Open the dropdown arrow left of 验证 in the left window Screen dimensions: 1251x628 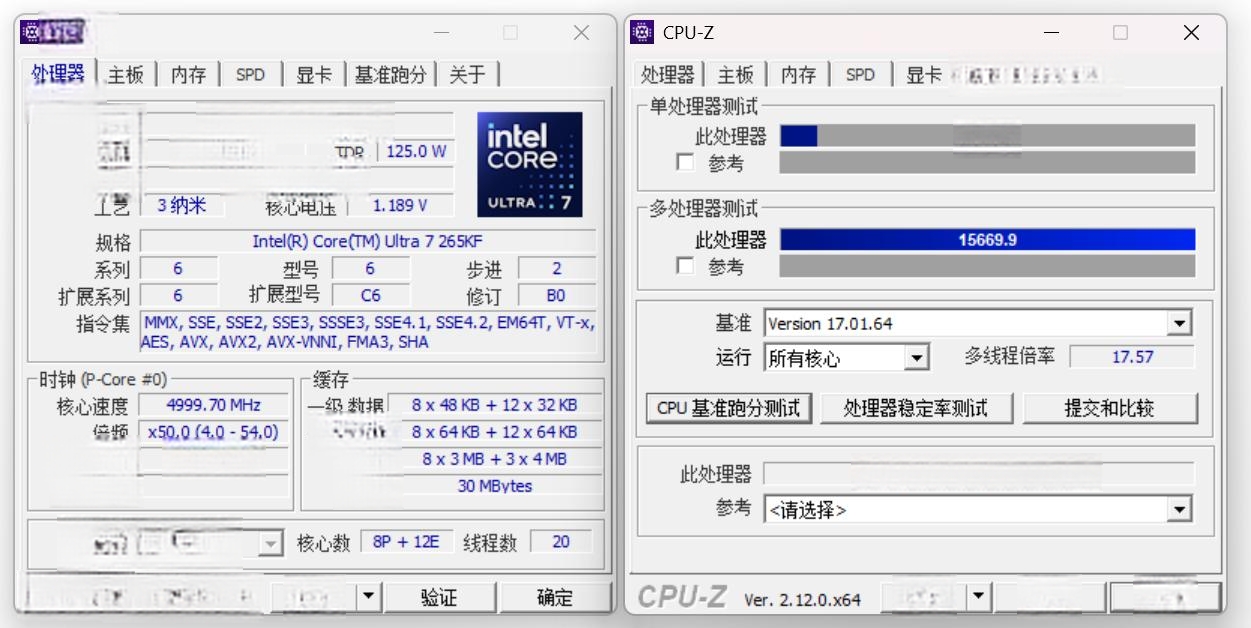369,597
